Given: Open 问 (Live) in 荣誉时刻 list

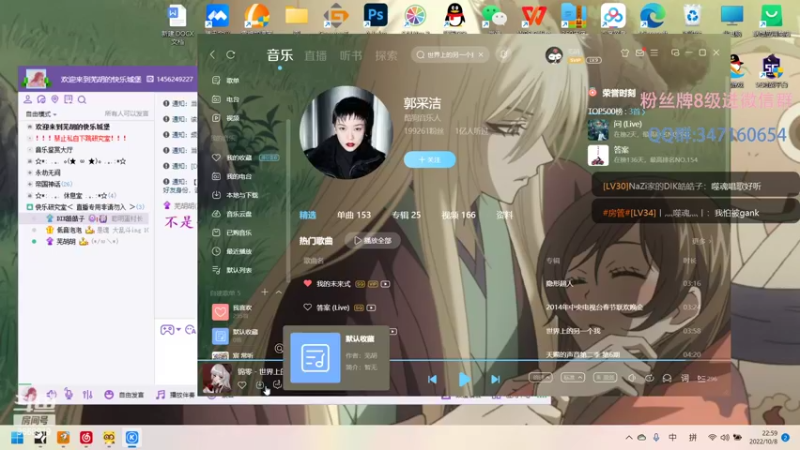Looking at the screenshot, I should coord(628,124).
